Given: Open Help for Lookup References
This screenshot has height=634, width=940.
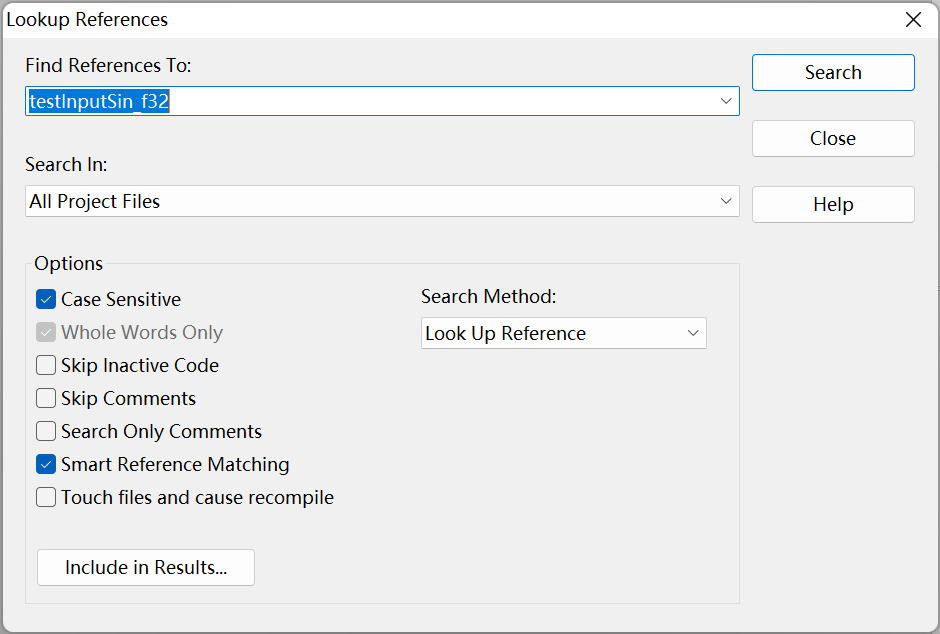Looking at the screenshot, I should (x=833, y=204).
